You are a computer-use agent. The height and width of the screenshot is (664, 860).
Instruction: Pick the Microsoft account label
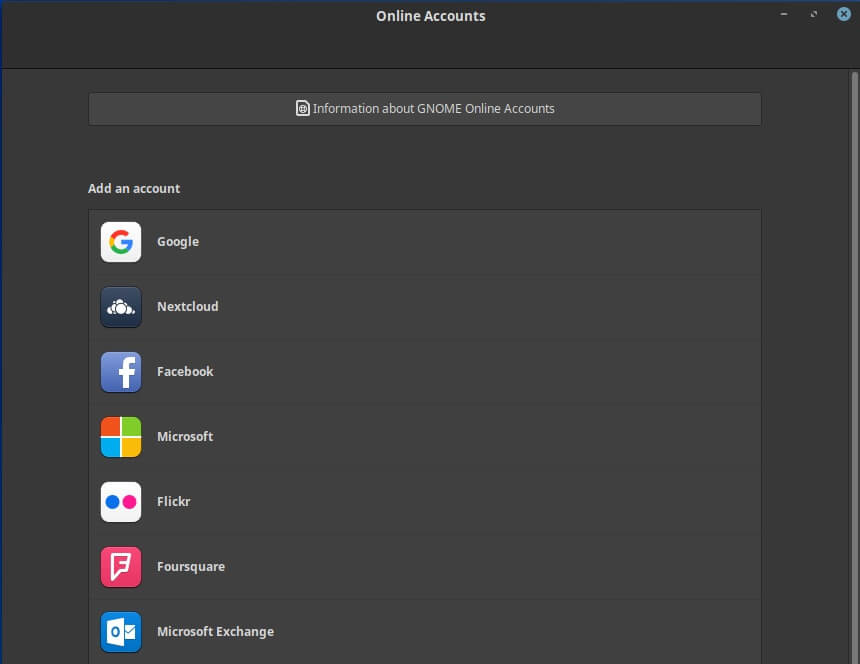185,437
